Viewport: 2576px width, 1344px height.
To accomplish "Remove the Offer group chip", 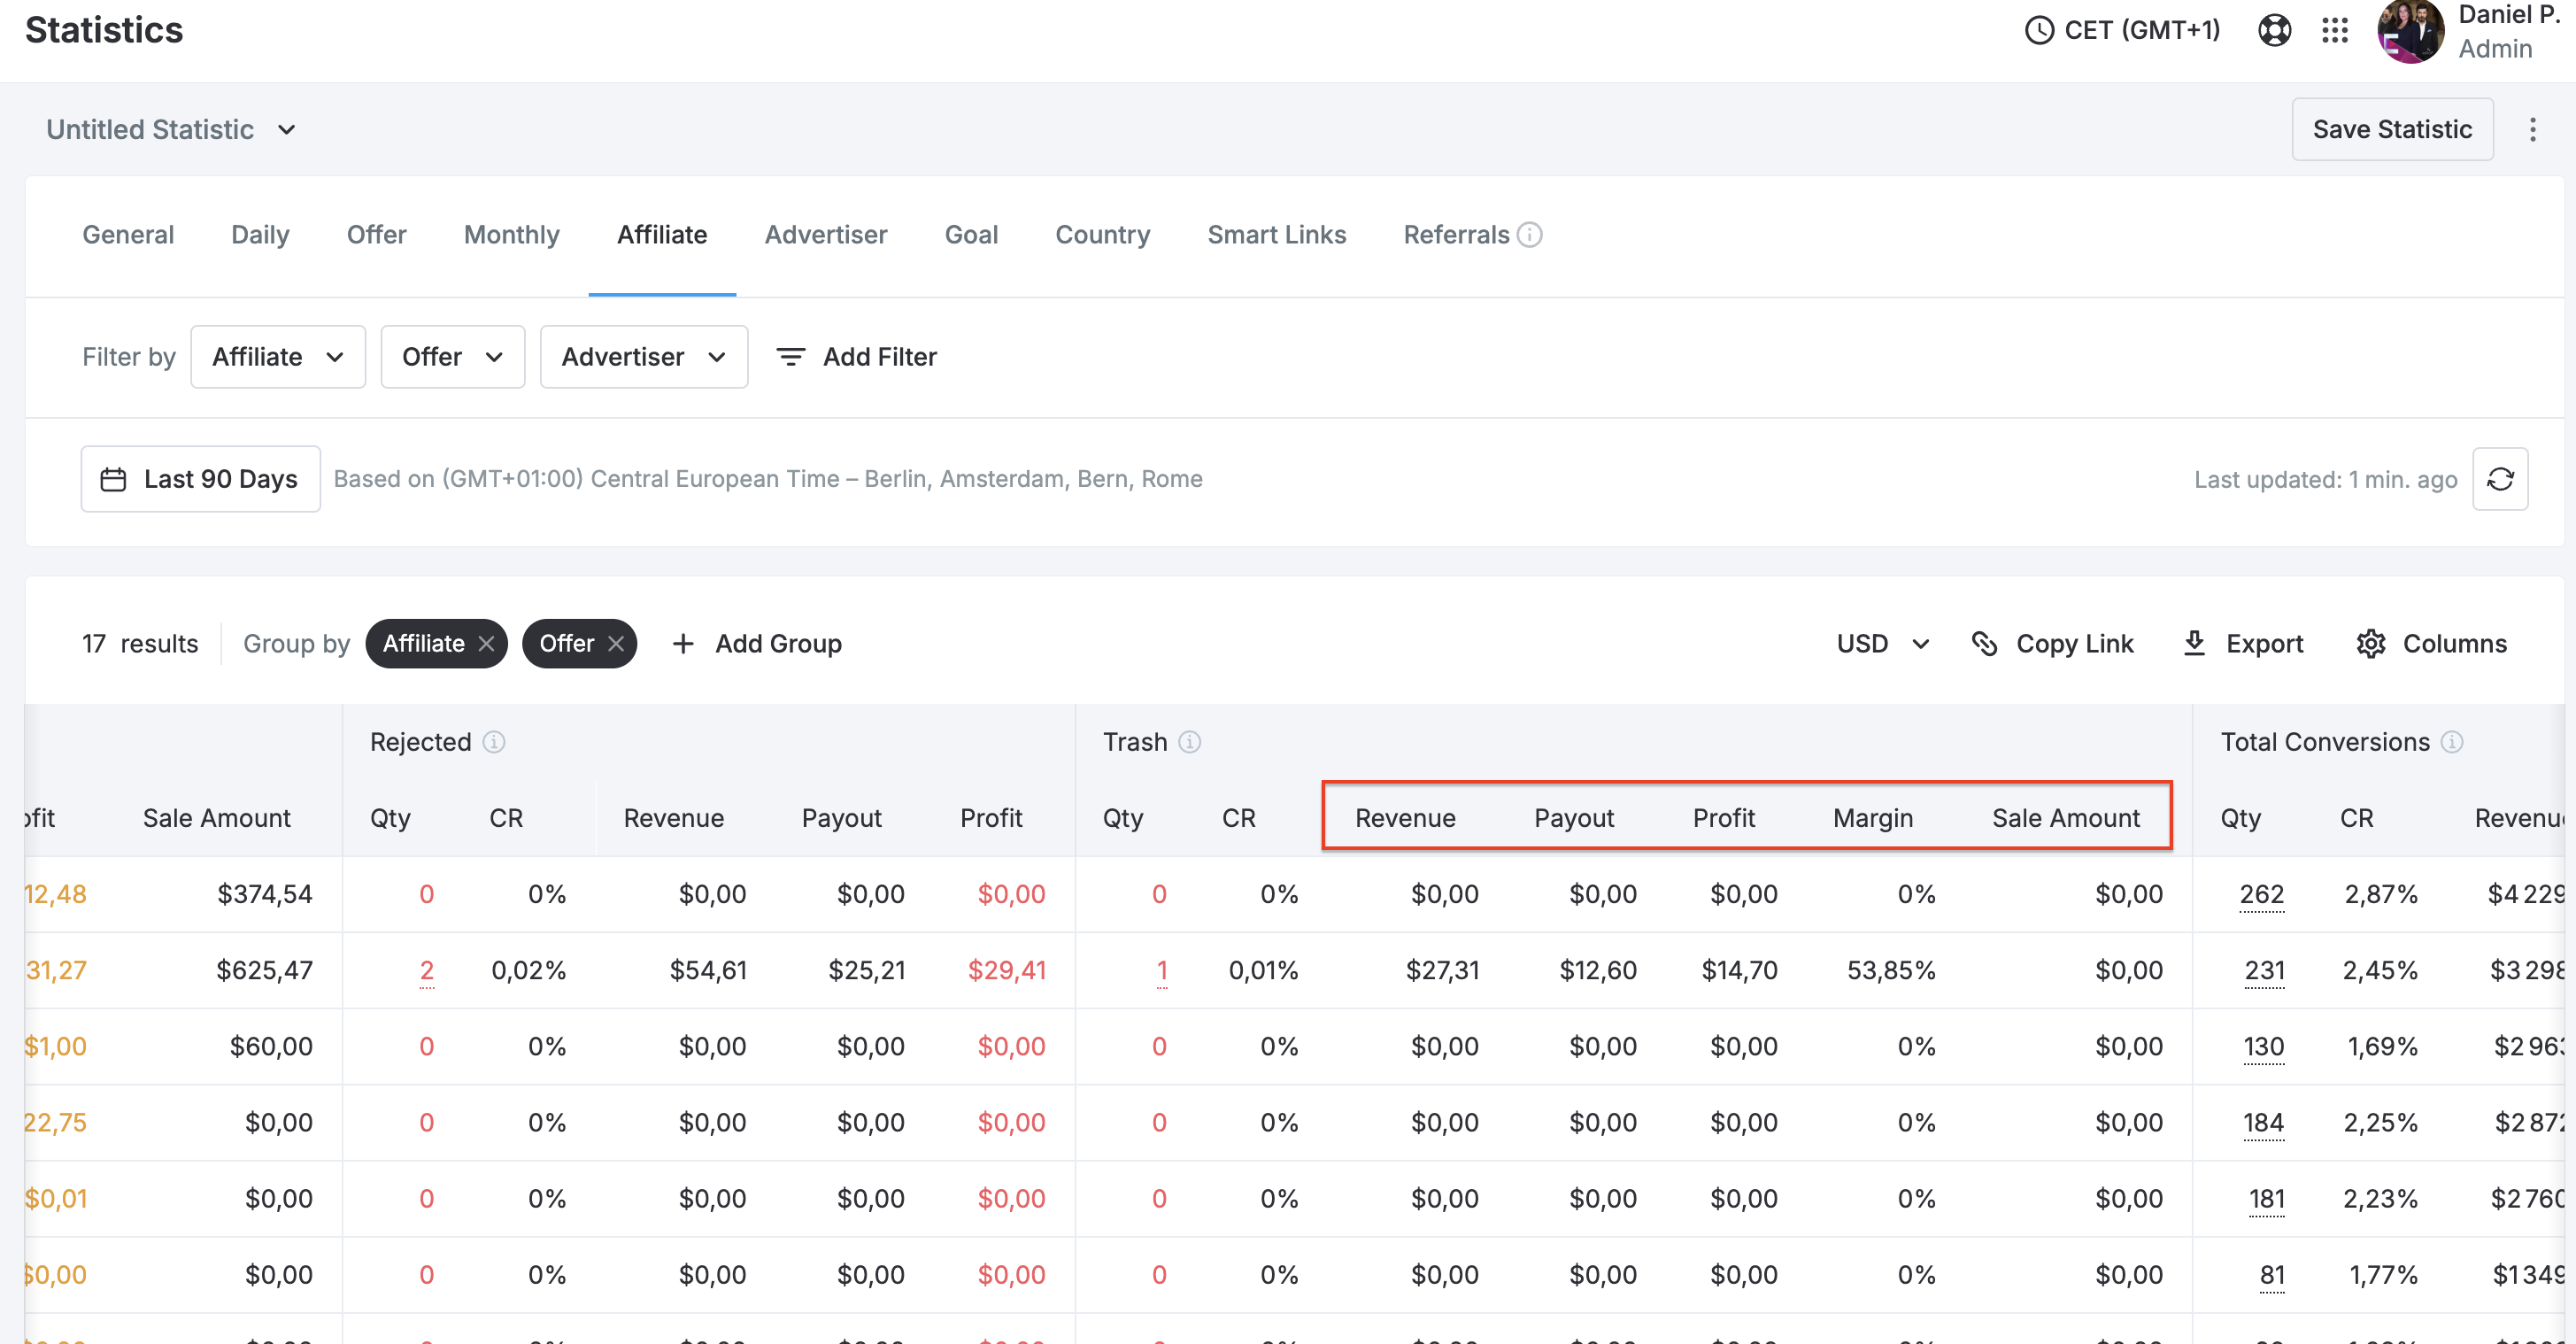I will point(616,643).
